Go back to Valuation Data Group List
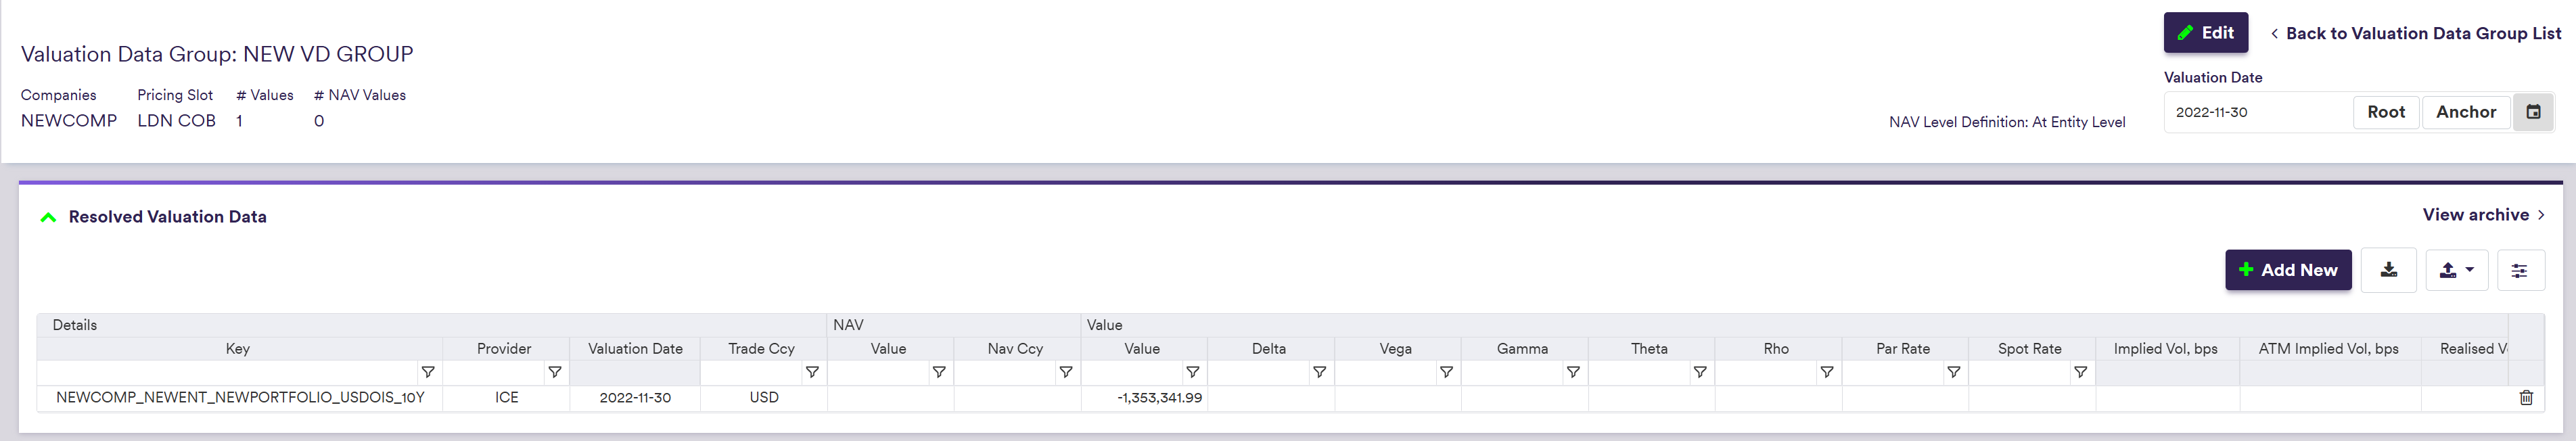Viewport: 2576px width, 441px height. click(x=2415, y=33)
